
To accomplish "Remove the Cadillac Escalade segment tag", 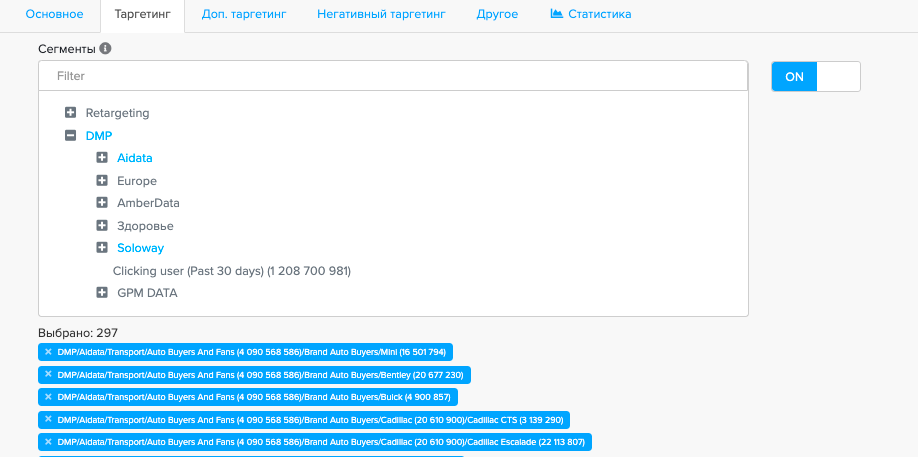I will point(48,442).
